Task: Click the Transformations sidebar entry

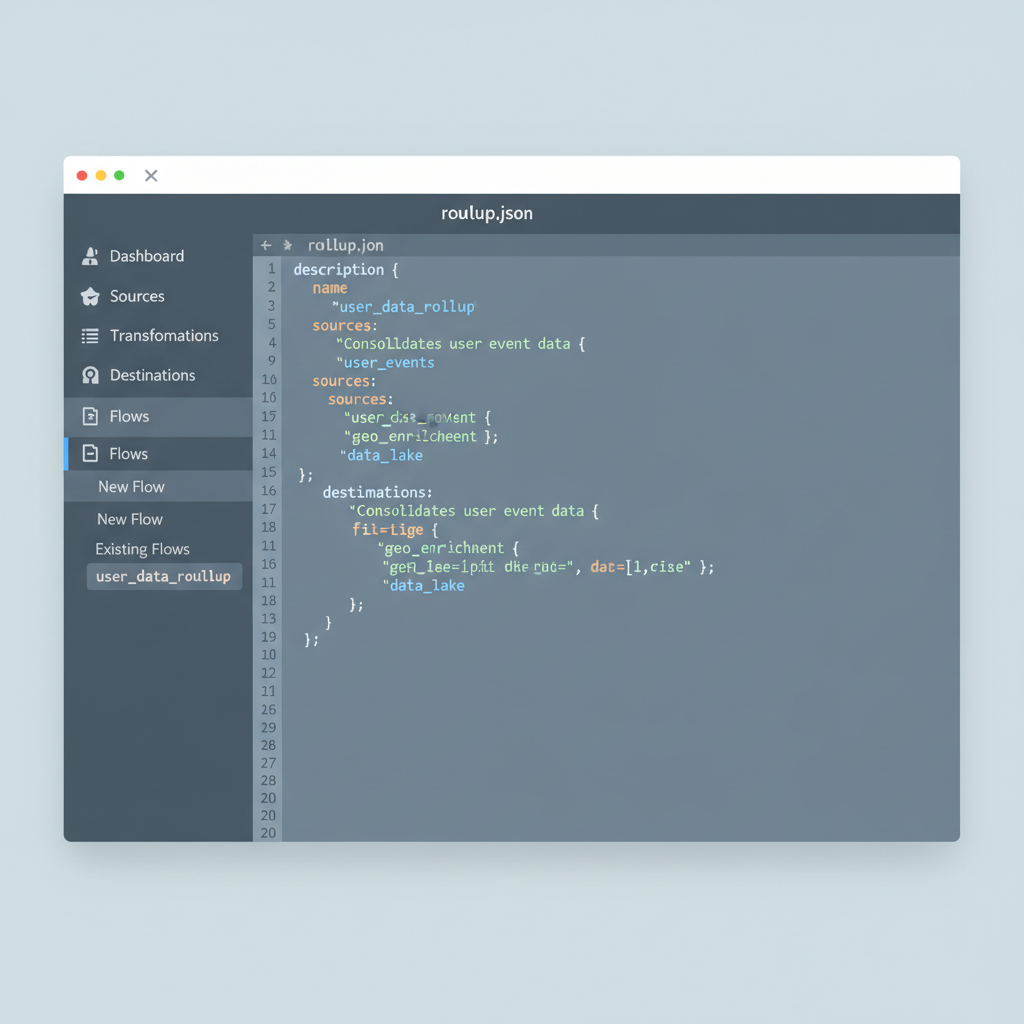Action: point(165,336)
